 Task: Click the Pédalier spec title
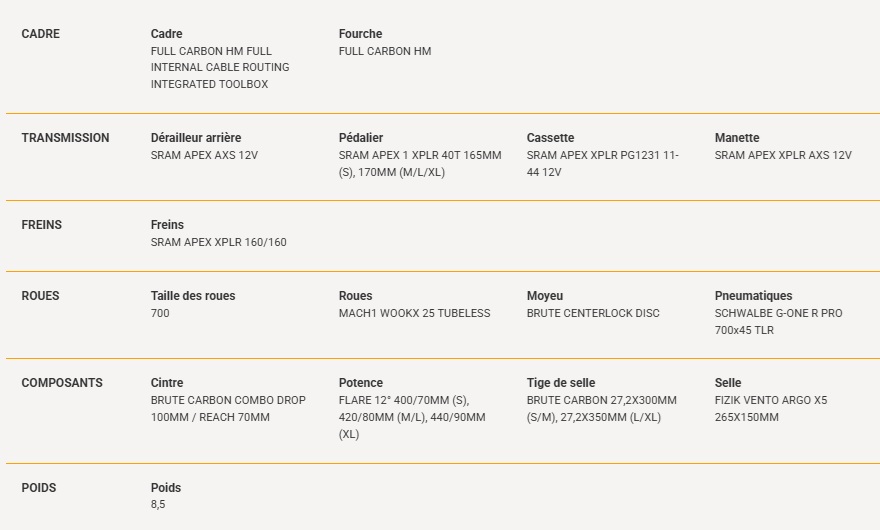point(361,138)
